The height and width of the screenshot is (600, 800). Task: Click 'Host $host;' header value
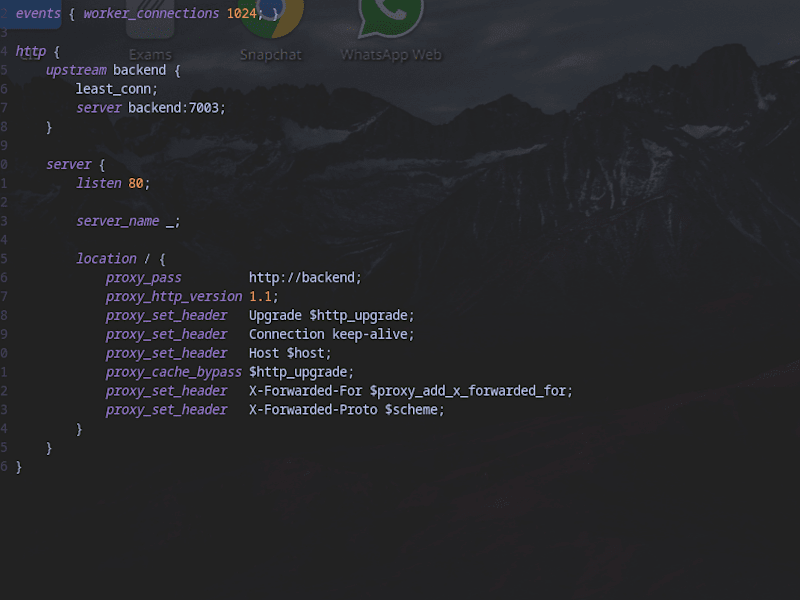point(290,354)
